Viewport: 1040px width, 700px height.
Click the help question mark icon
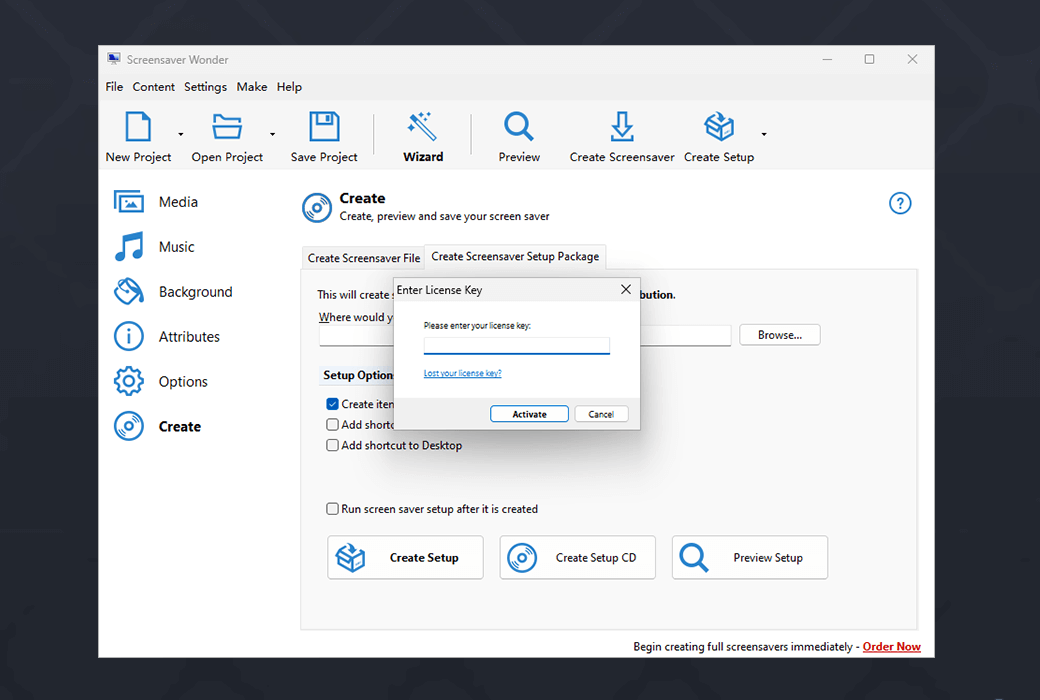[900, 203]
